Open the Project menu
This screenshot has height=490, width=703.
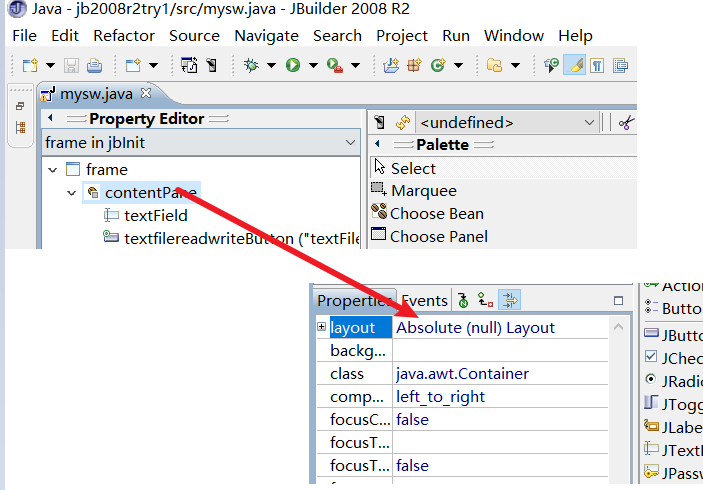tap(402, 36)
